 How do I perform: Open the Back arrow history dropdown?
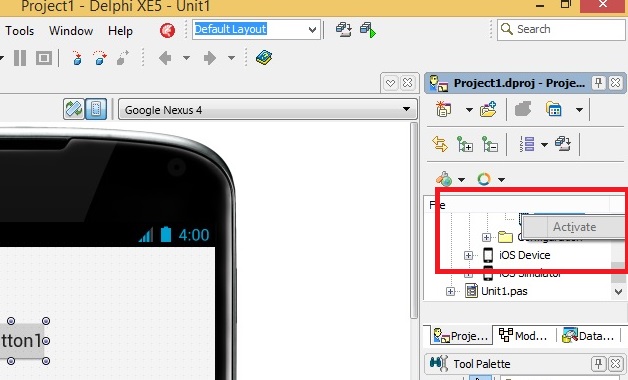point(186,58)
